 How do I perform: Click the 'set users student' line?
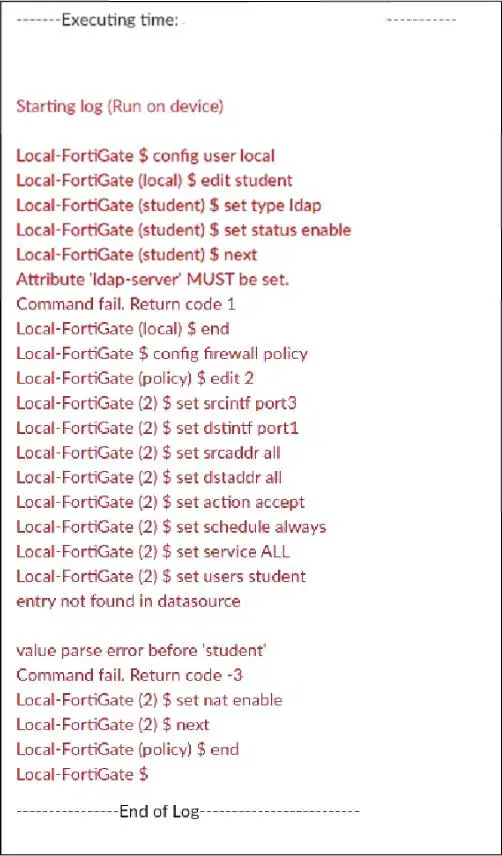coord(161,576)
